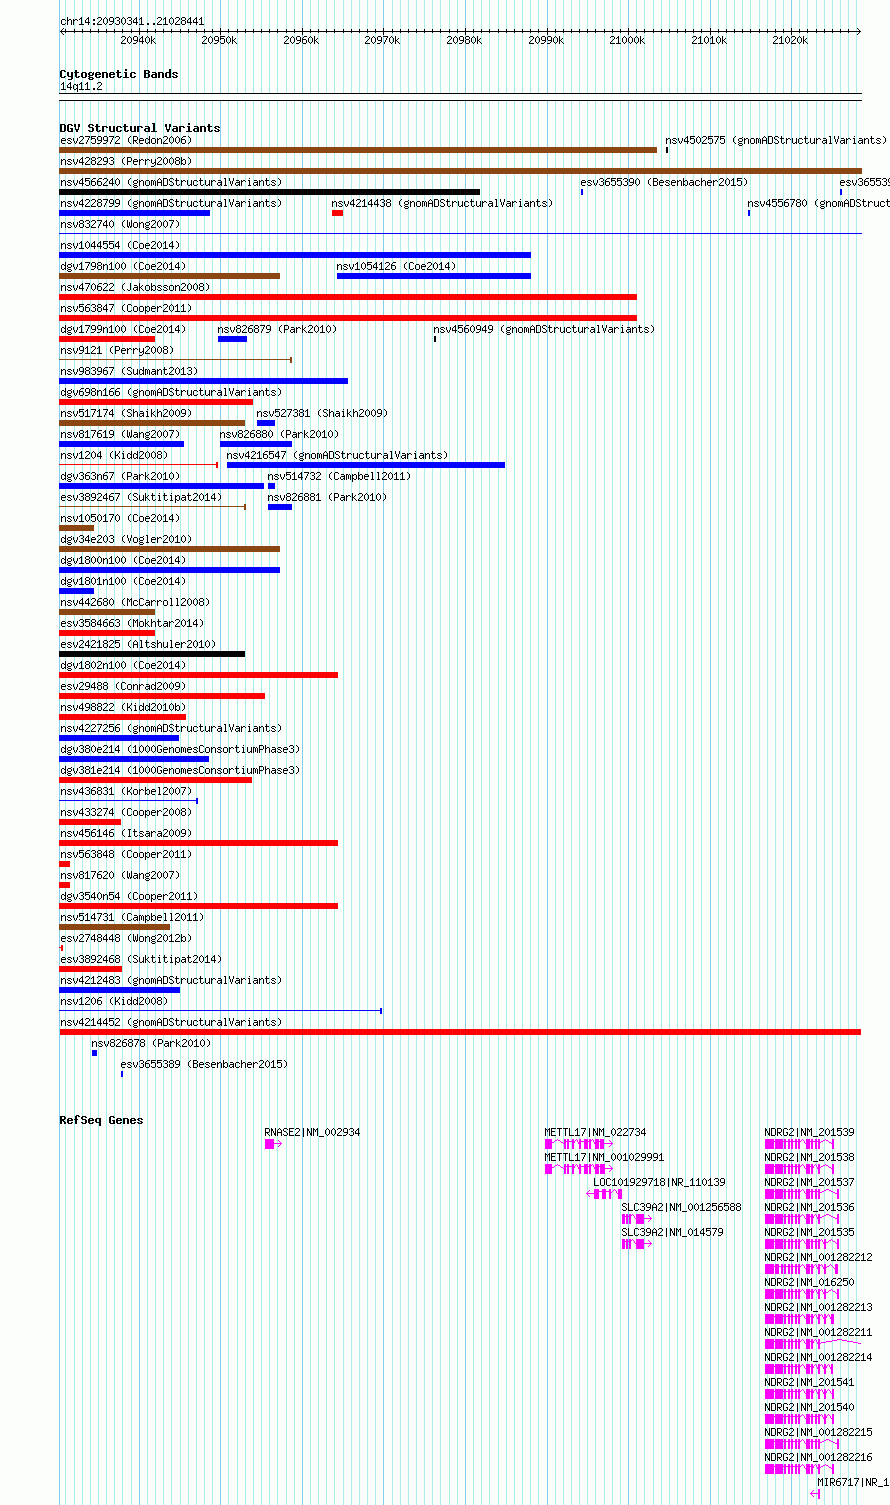The width and height of the screenshot is (890, 1505).
Task: Click esv2748448 (Wong2012b) label
Action: point(125,938)
